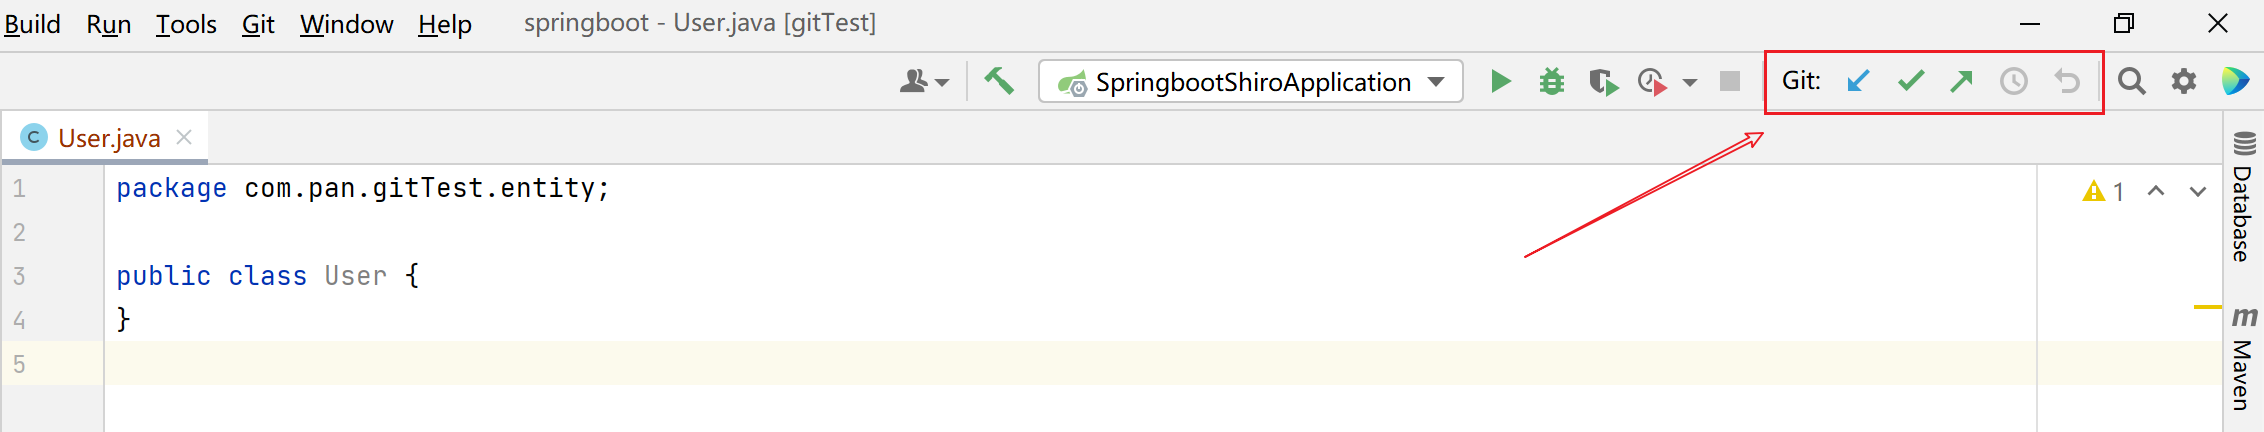Run with Coverage using the shield icon
Screen dimensions: 2264x432
(1603, 81)
